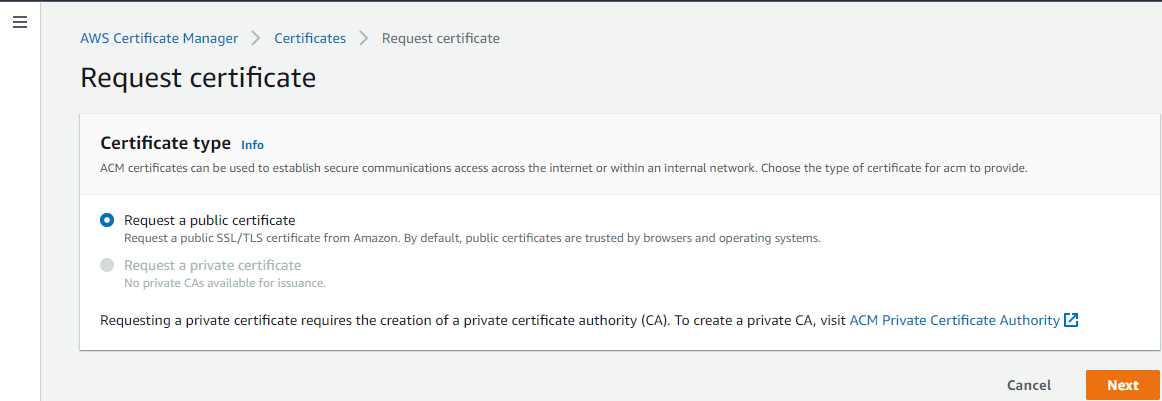Visit the ACM Private Certificate Authority link
Viewport: 1162px width, 401px height.
point(954,320)
